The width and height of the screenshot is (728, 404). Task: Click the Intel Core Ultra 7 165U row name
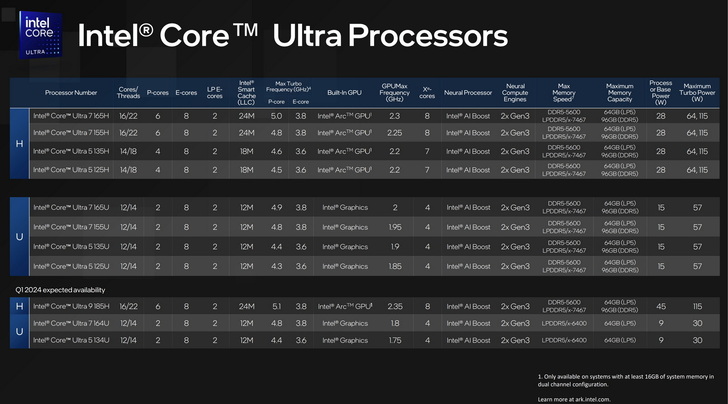(x=71, y=207)
